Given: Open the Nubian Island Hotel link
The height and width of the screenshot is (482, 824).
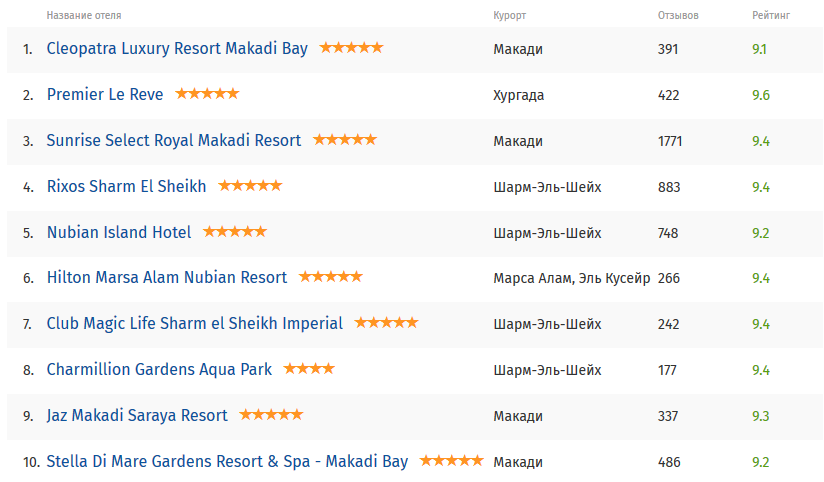Looking at the screenshot, I should pyautogui.click(x=119, y=232).
